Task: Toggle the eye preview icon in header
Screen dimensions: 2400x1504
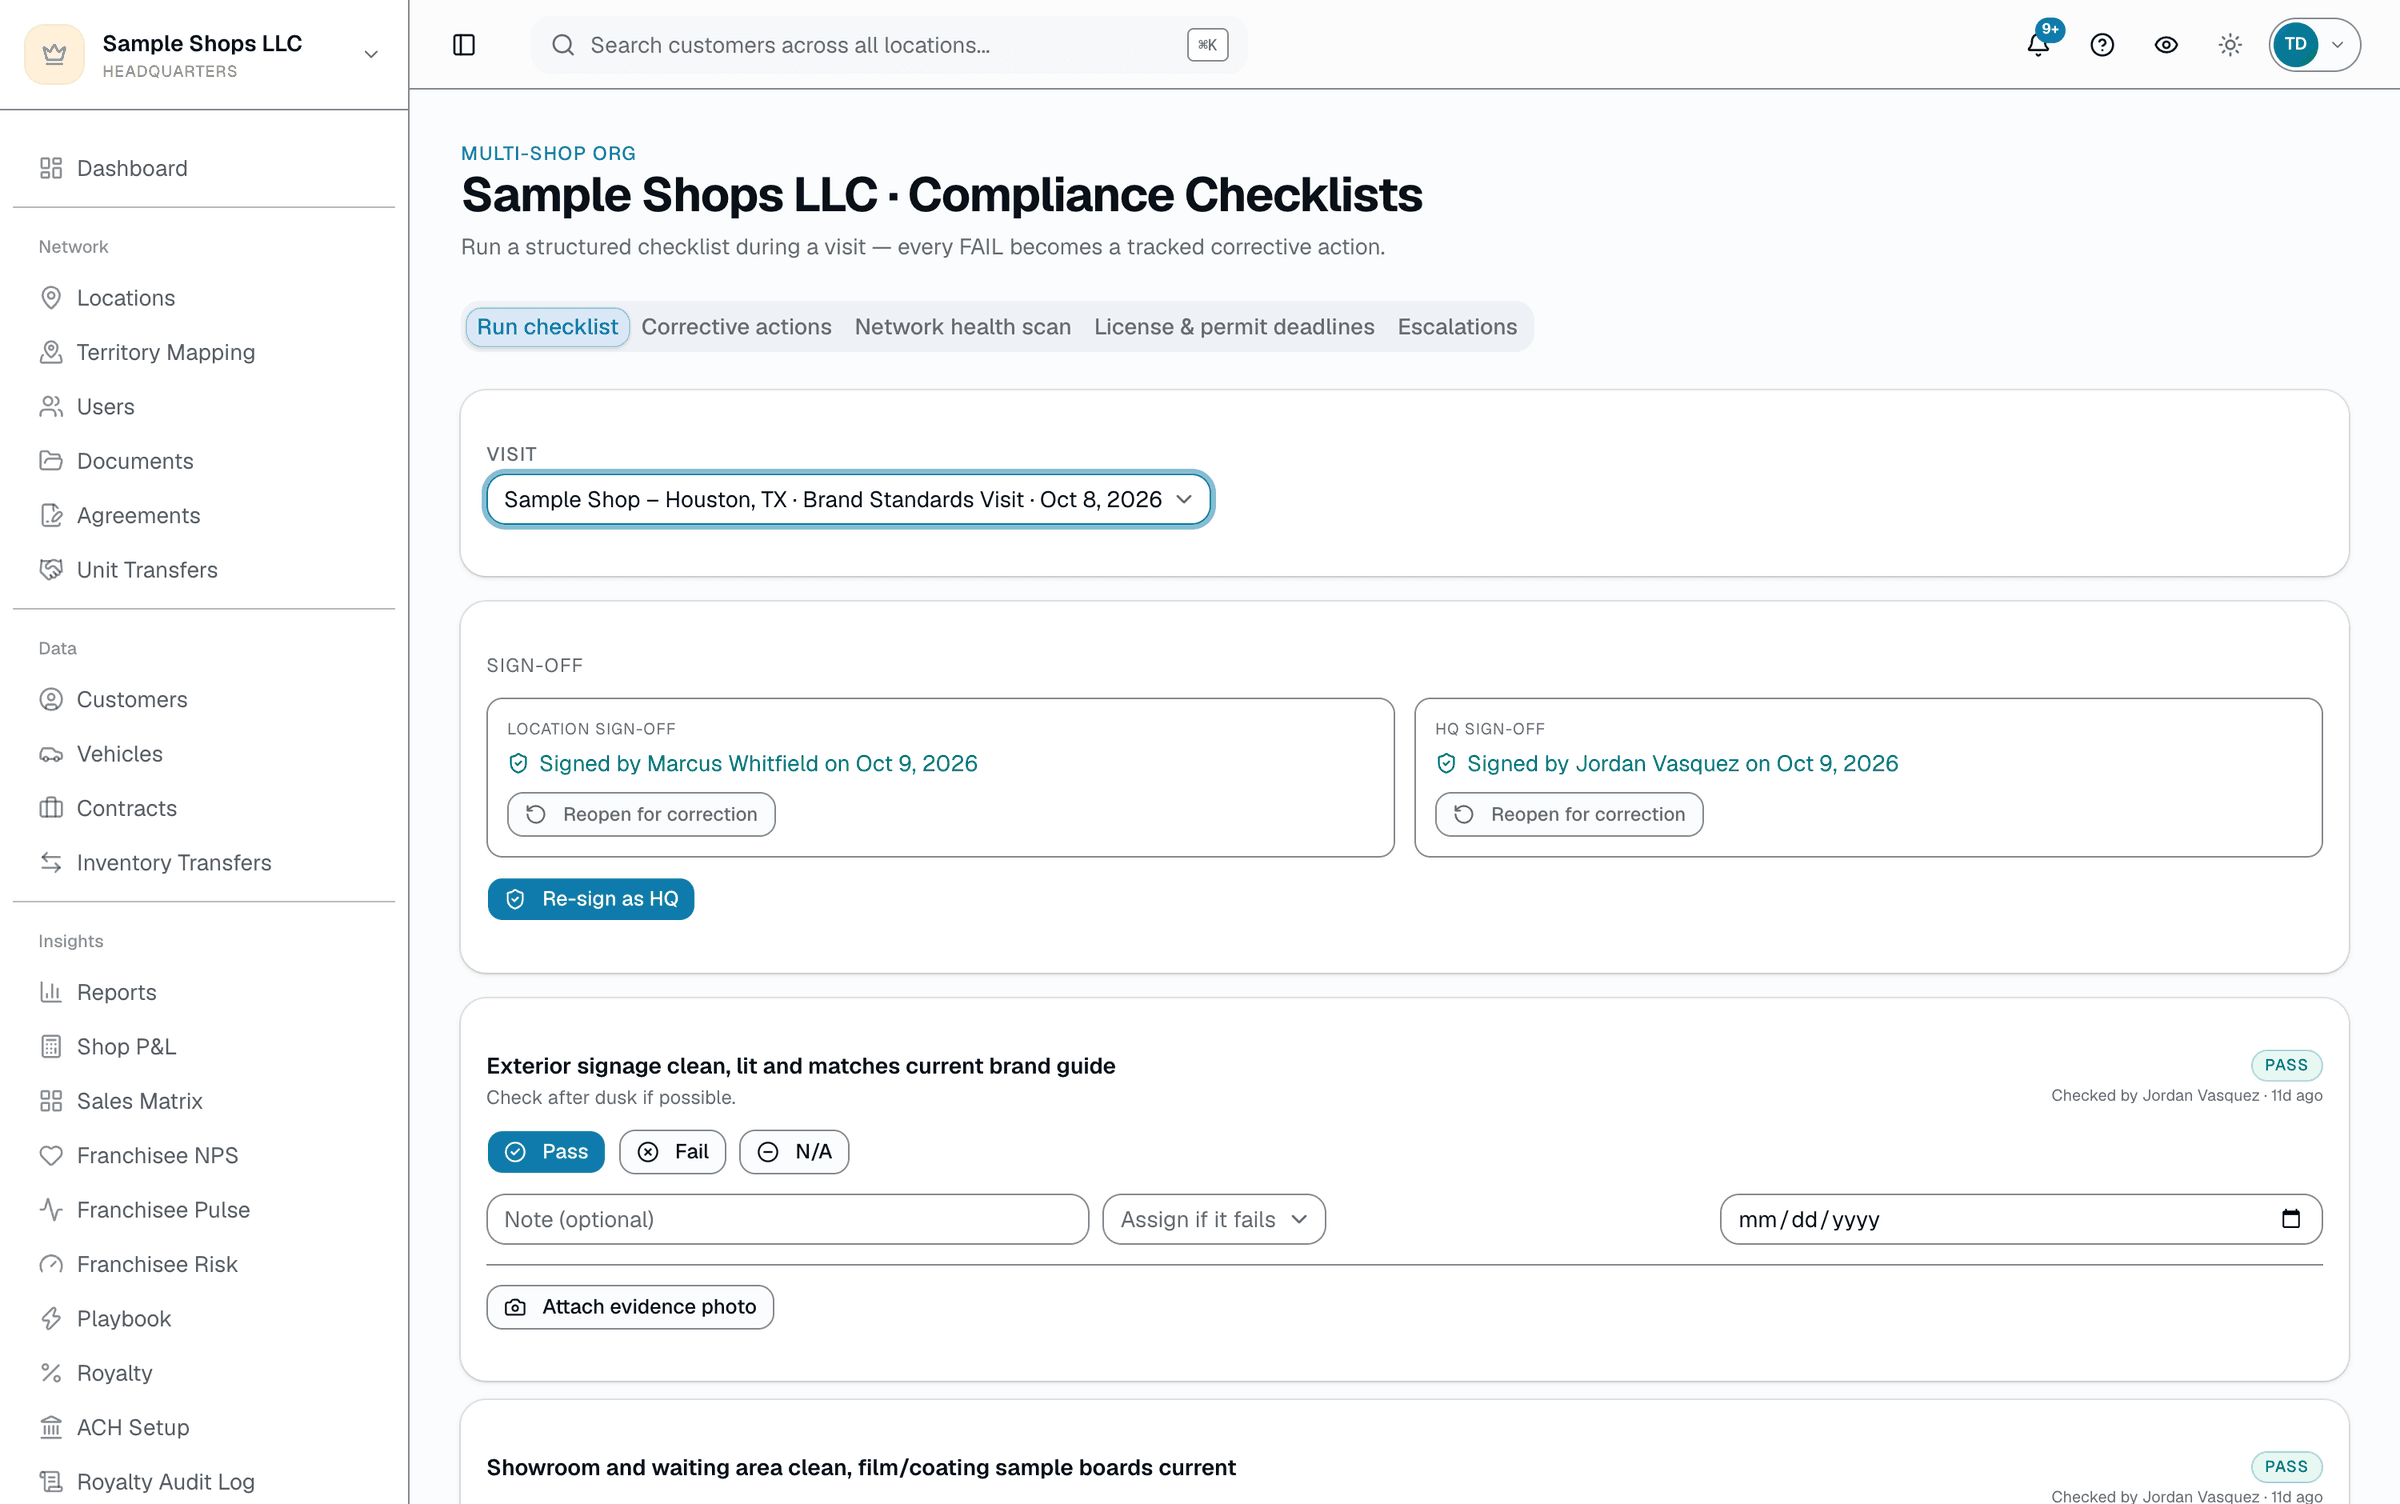Action: 2166,45
